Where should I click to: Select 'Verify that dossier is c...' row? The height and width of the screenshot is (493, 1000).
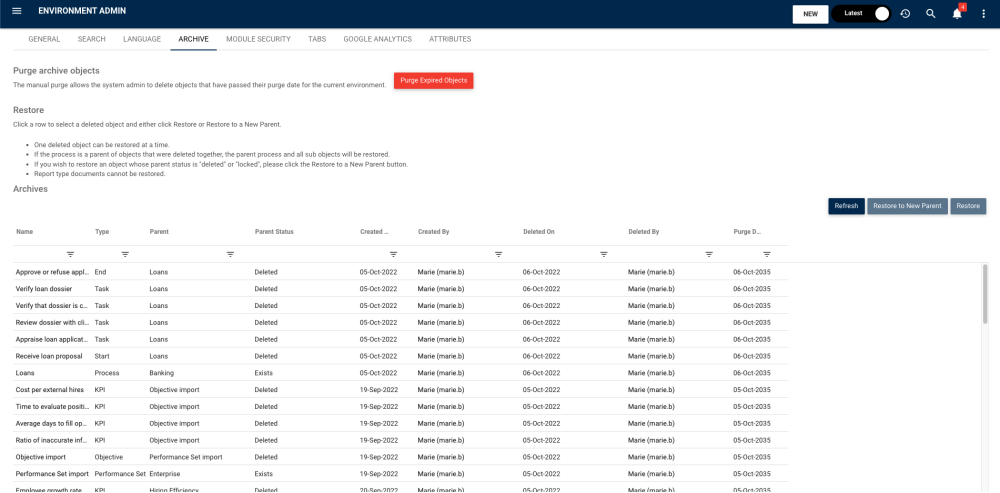pyautogui.click(x=401, y=305)
